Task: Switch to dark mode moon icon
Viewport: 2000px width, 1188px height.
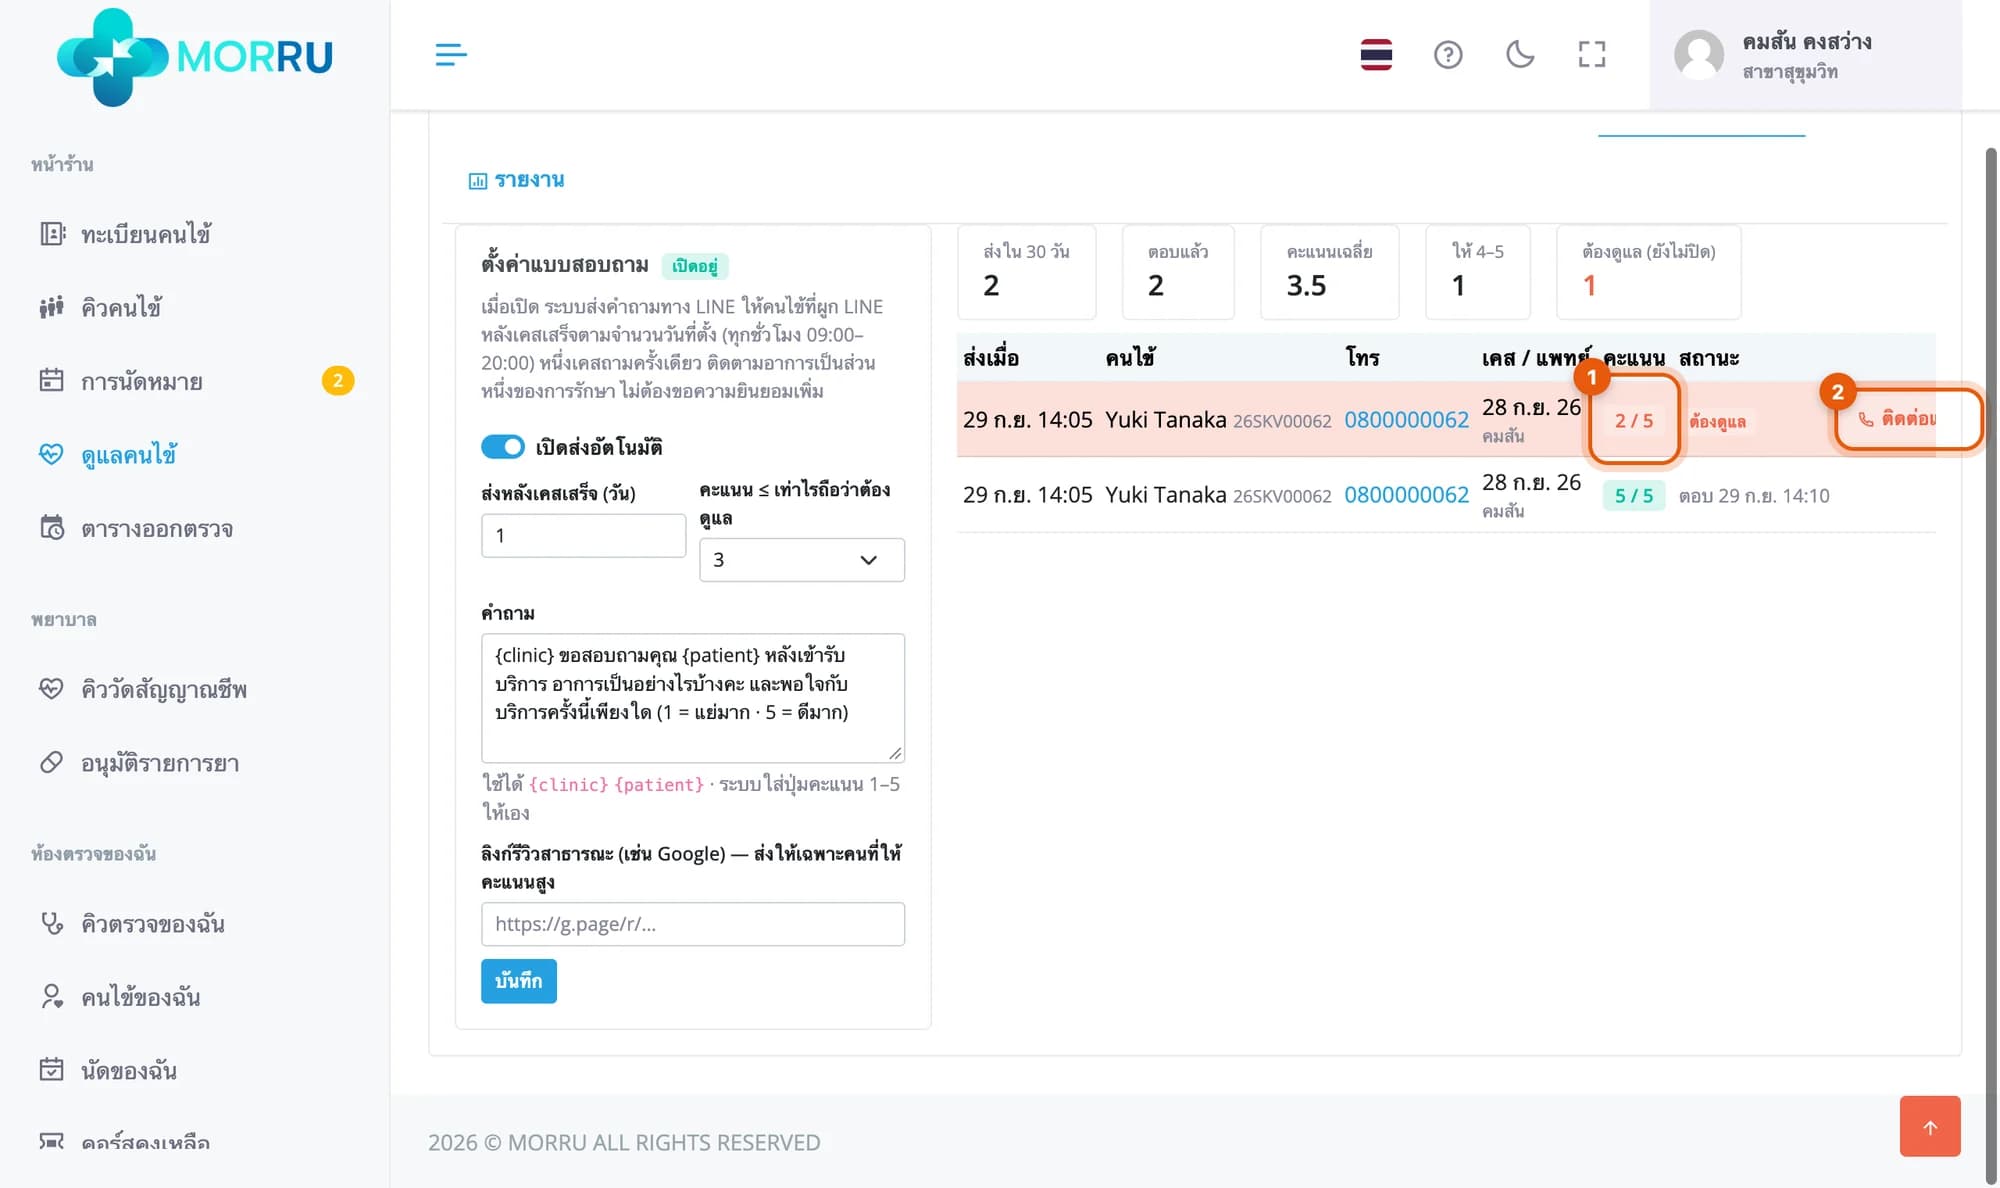Action: (x=1520, y=54)
